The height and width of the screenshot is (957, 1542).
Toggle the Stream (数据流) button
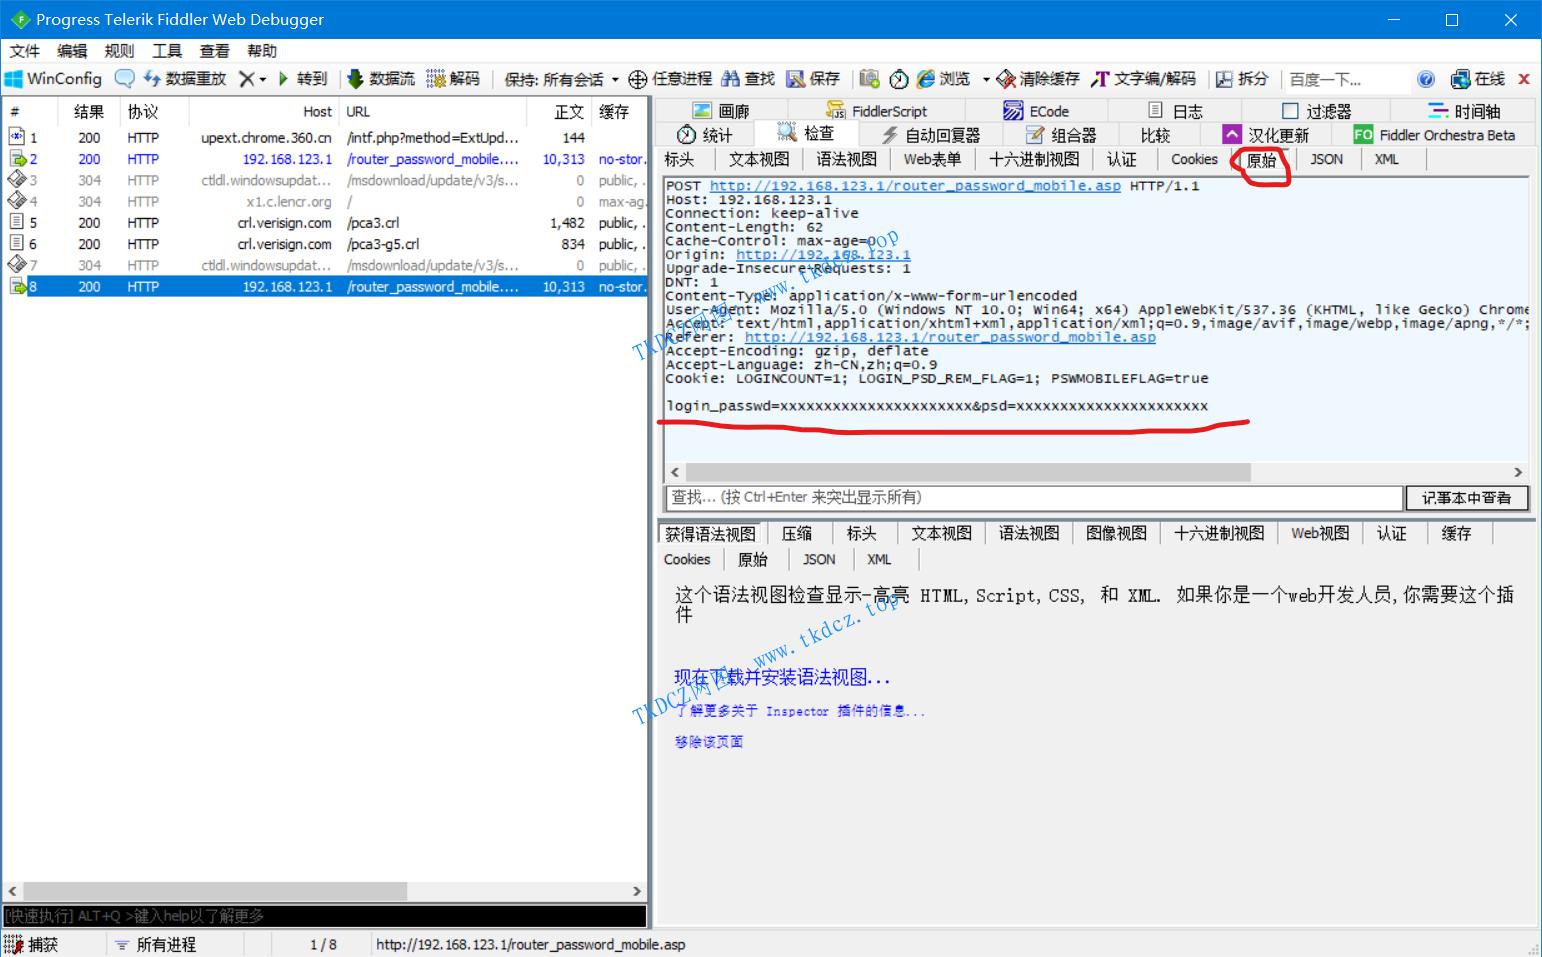tap(381, 79)
